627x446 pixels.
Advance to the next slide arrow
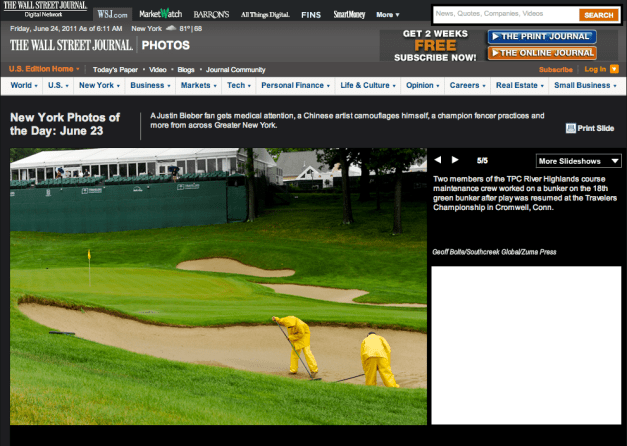tap(455, 160)
